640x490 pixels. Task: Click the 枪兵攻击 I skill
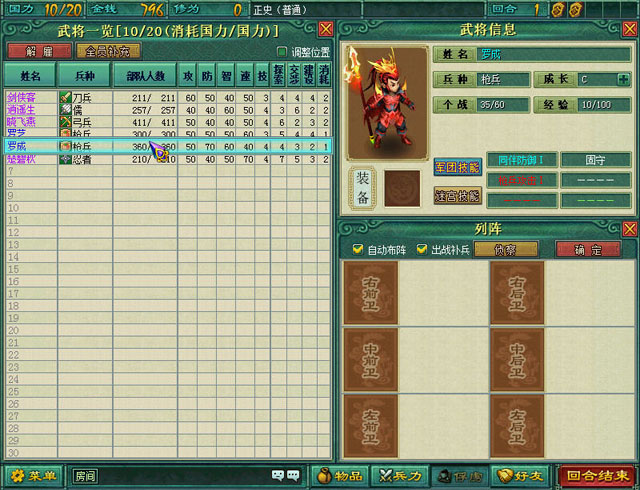(522, 180)
